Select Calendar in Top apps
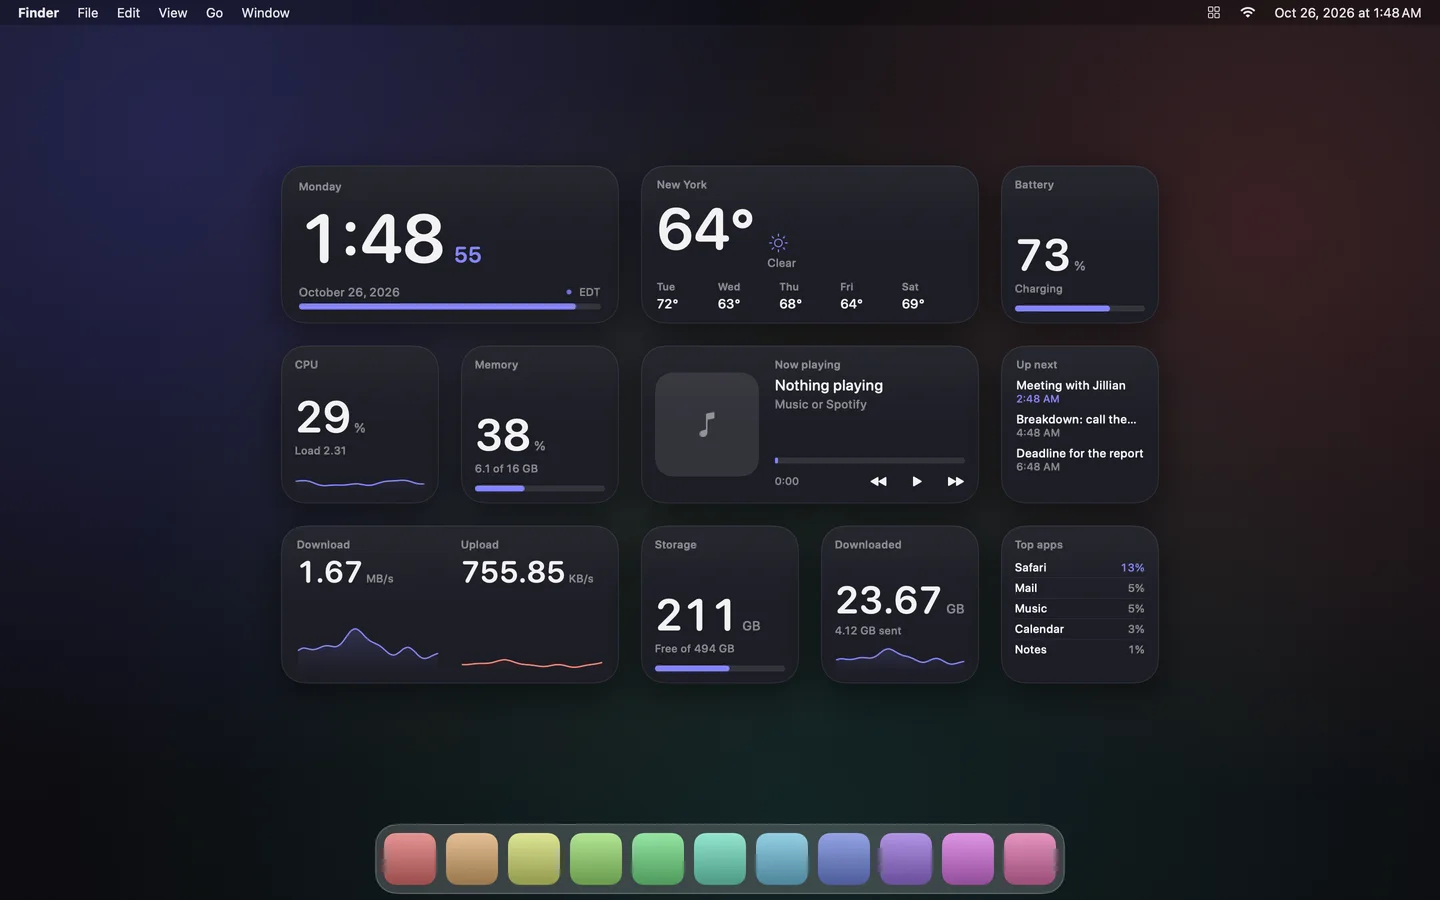Viewport: 1440px width, 900px height. tap(1080, 629)
